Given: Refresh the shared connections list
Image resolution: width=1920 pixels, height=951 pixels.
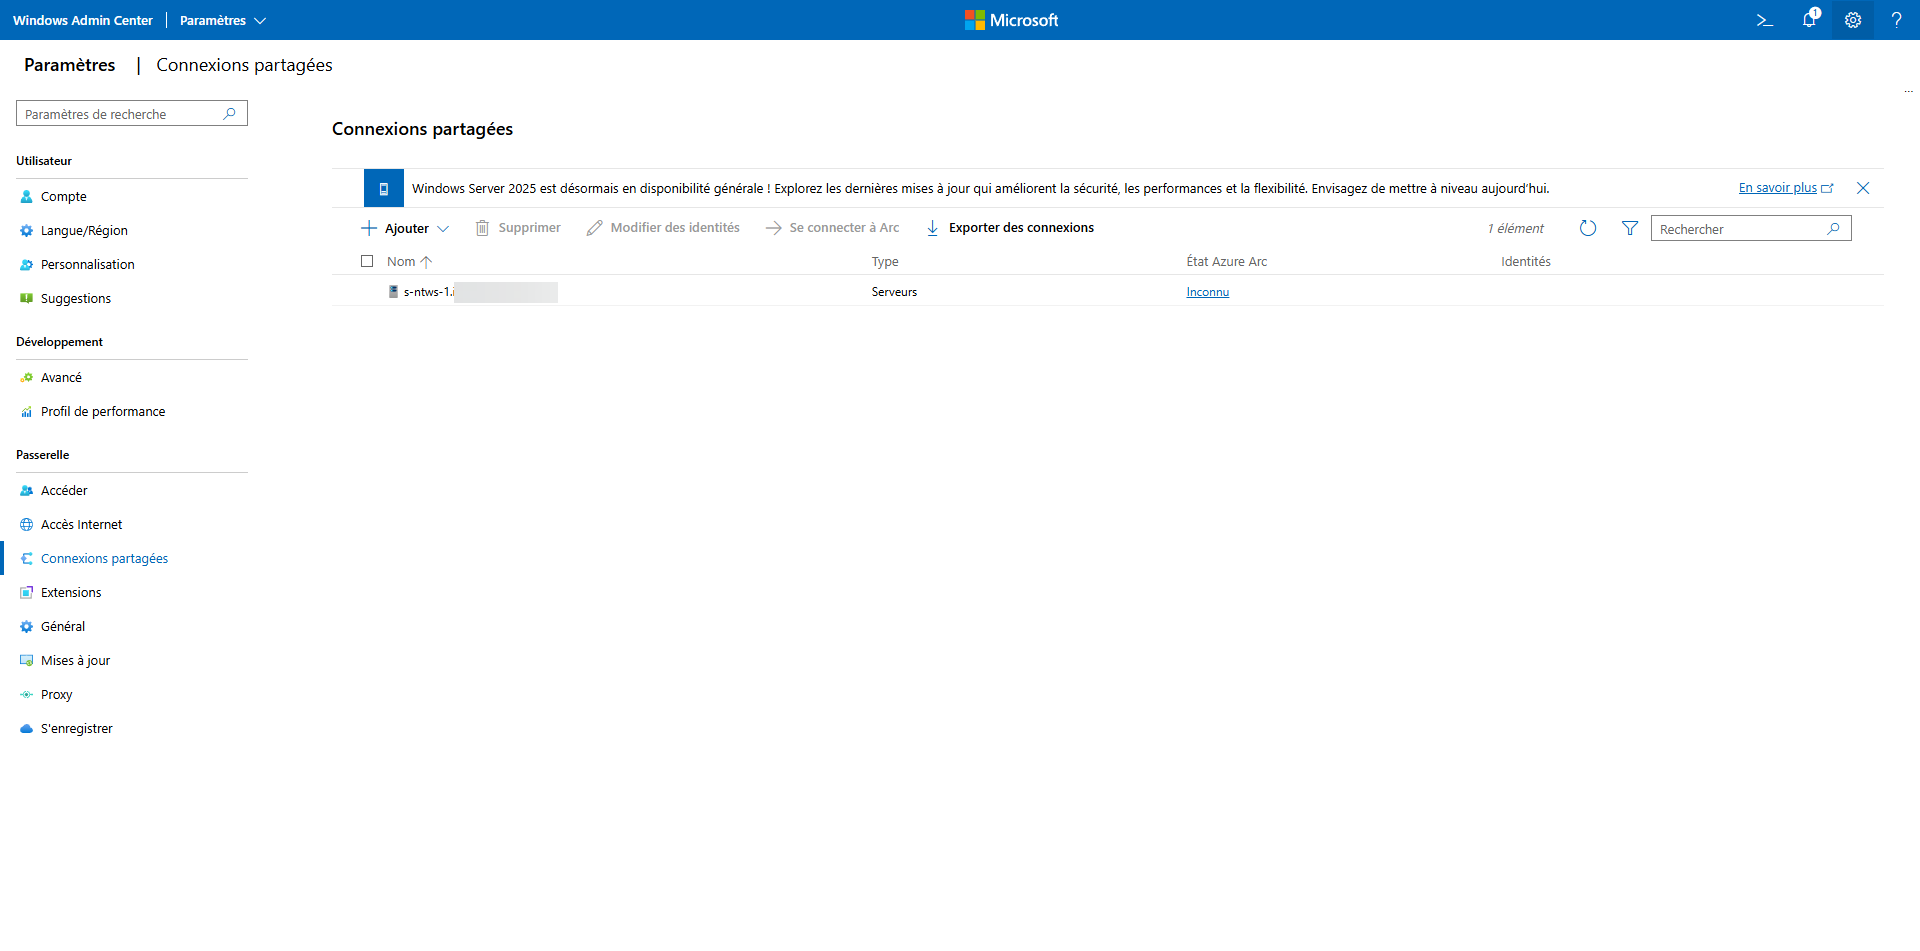Looking at the screenshot, I should tap(1587, 229).
